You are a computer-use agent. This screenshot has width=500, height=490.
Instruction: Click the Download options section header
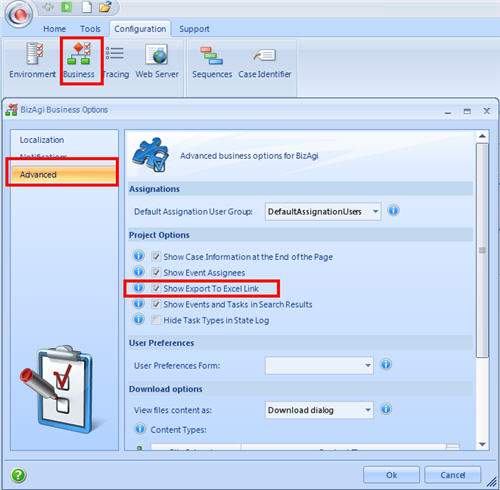pyautogui.click(x=166, y=389)
